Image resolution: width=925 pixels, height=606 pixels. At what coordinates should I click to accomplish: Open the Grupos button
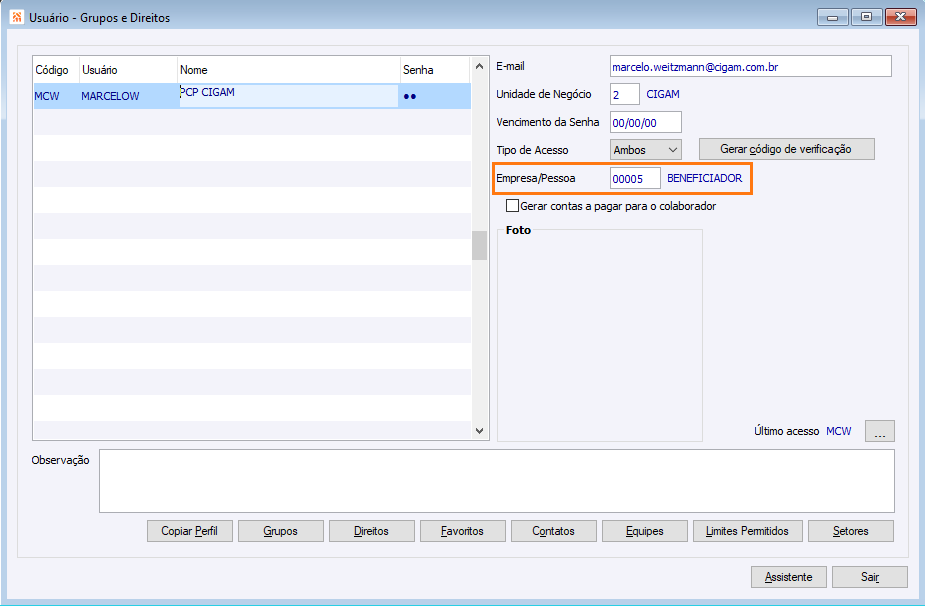281,531
